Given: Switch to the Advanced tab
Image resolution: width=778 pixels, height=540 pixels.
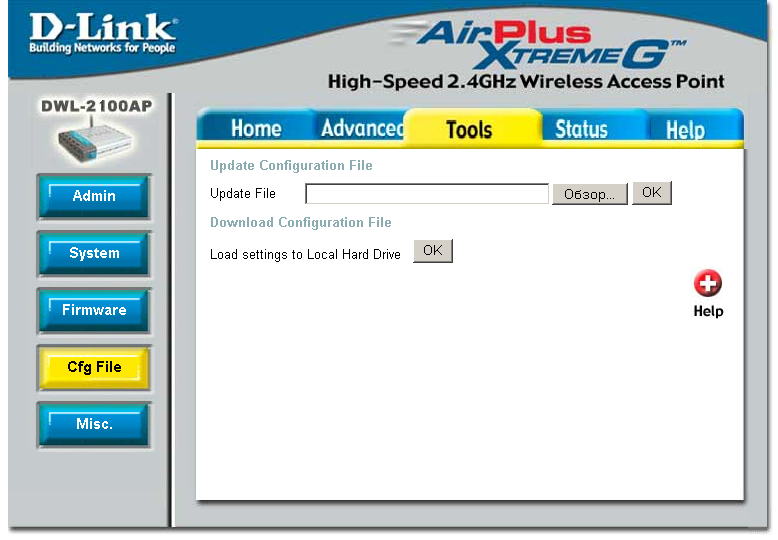Looking at the screenshot, I should click(x=362, y=128).
